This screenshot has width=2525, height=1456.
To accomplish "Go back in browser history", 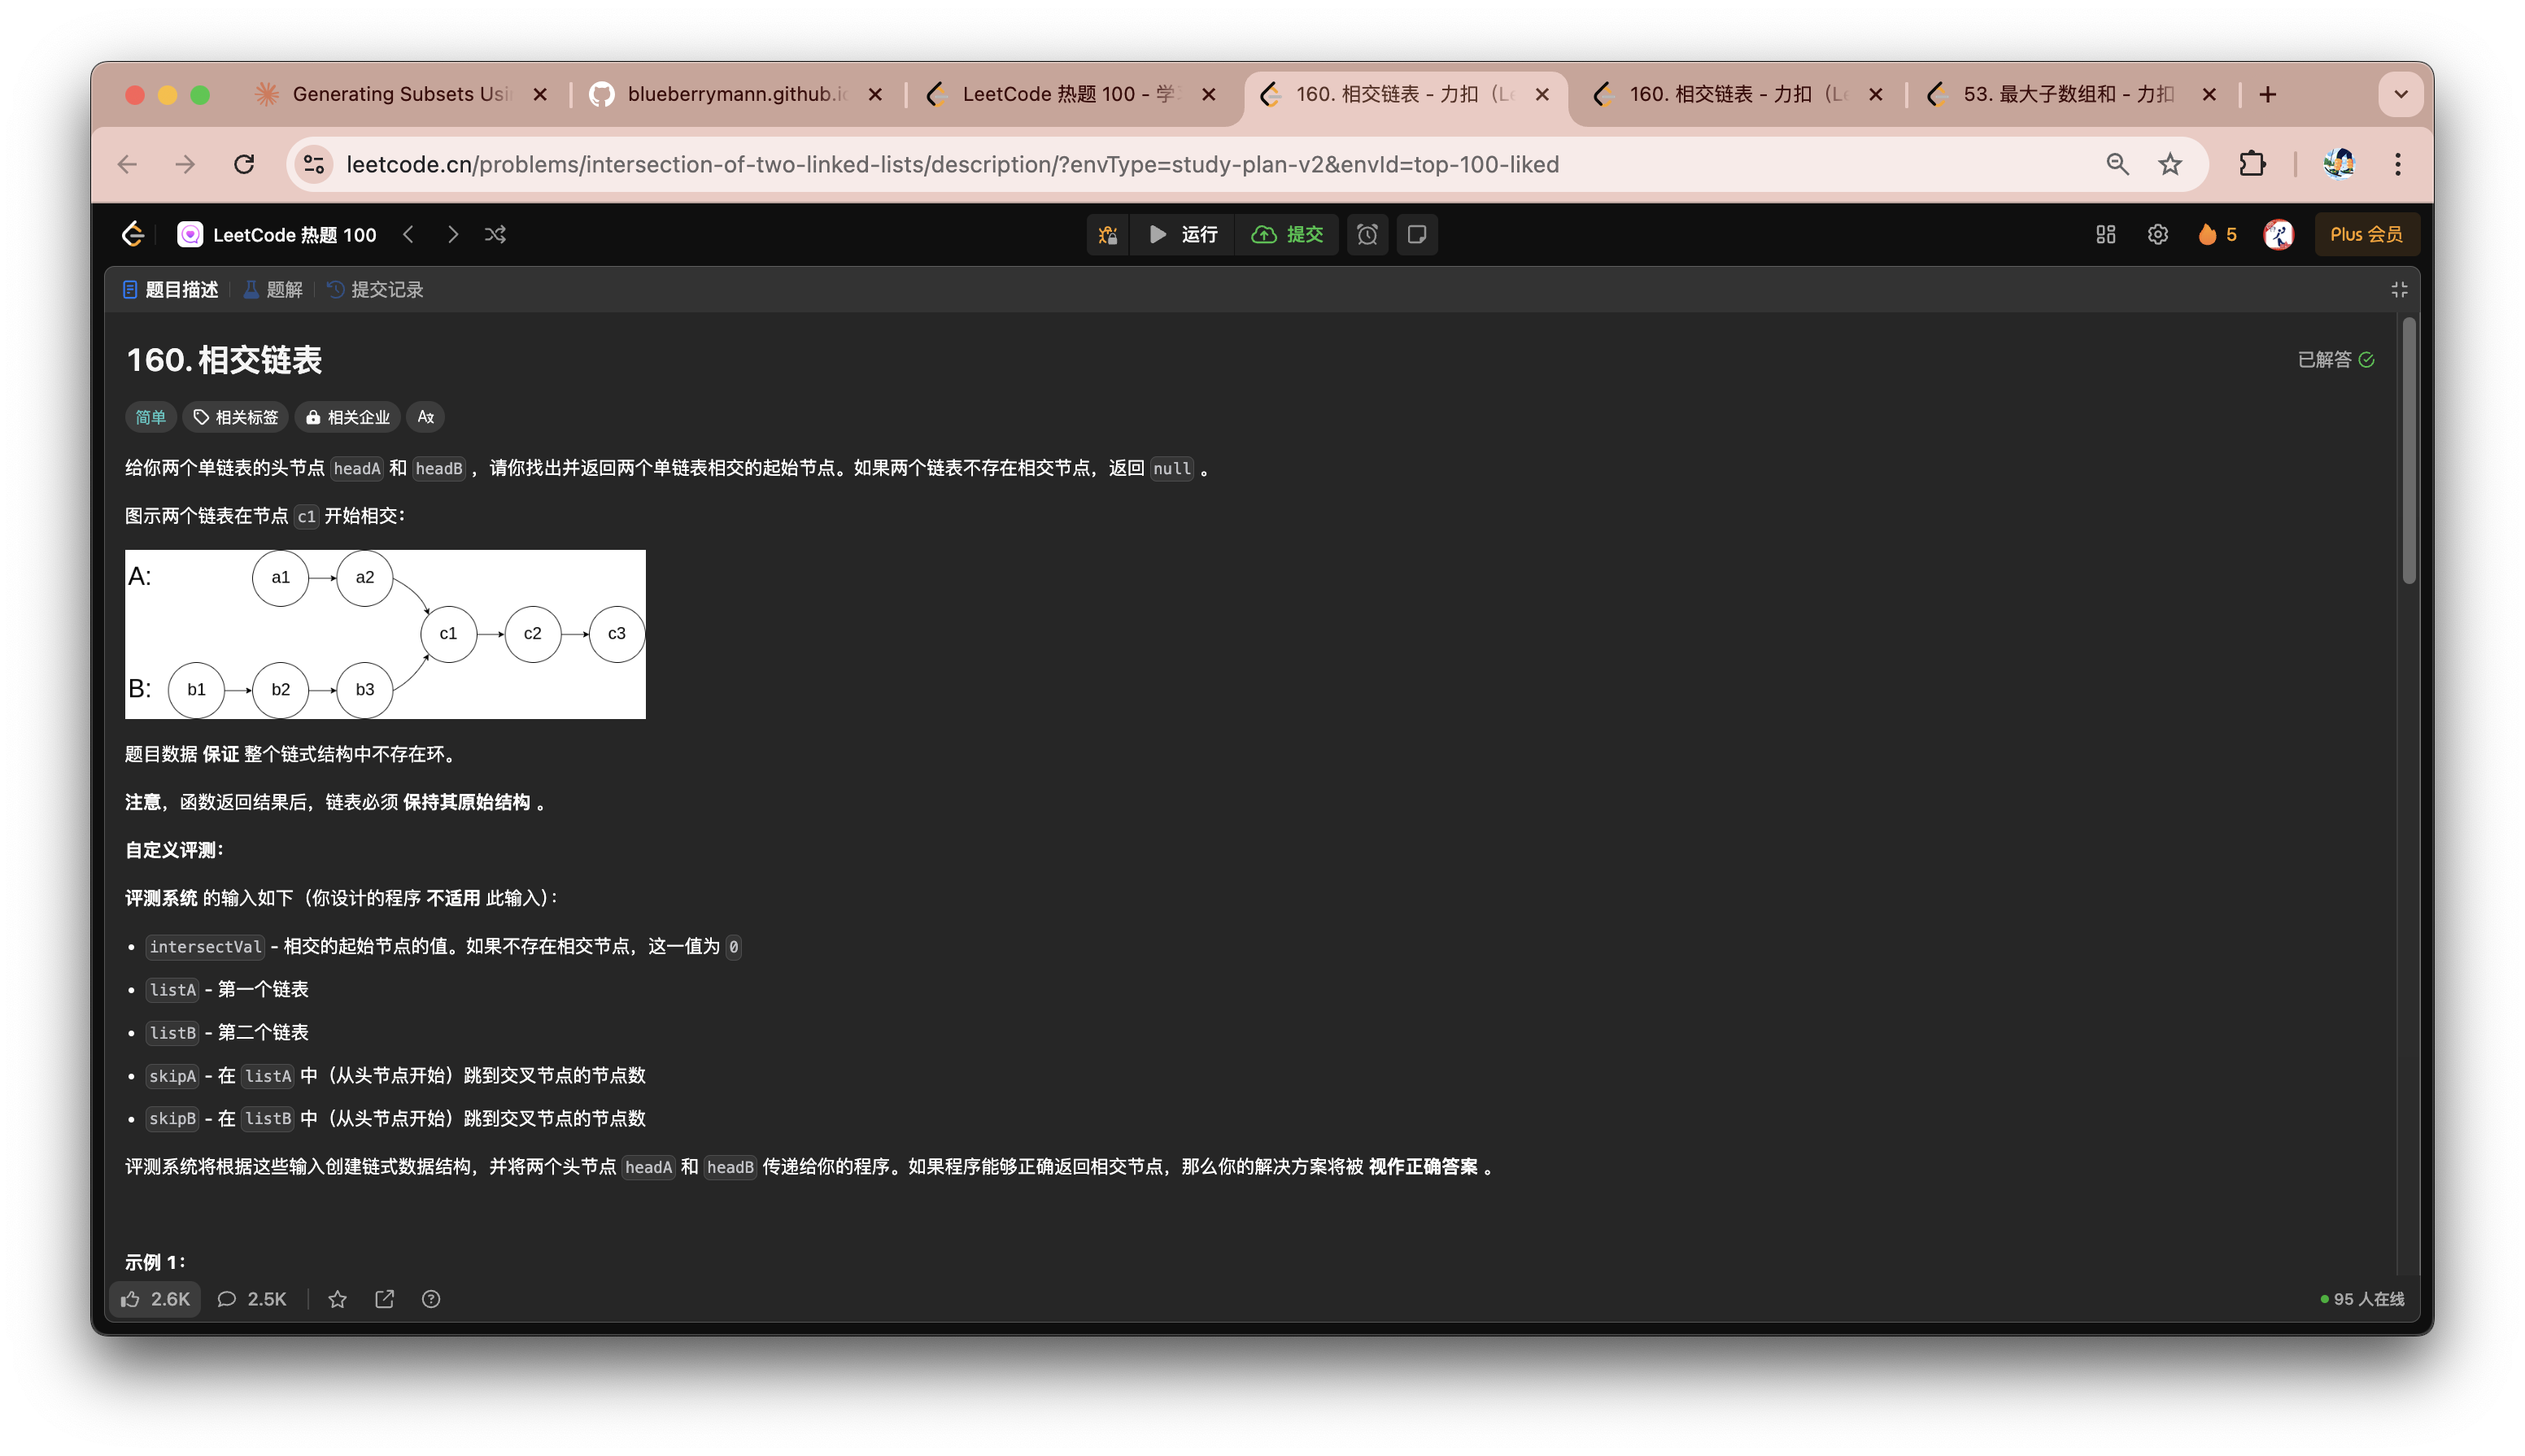I will coord(128,164).
